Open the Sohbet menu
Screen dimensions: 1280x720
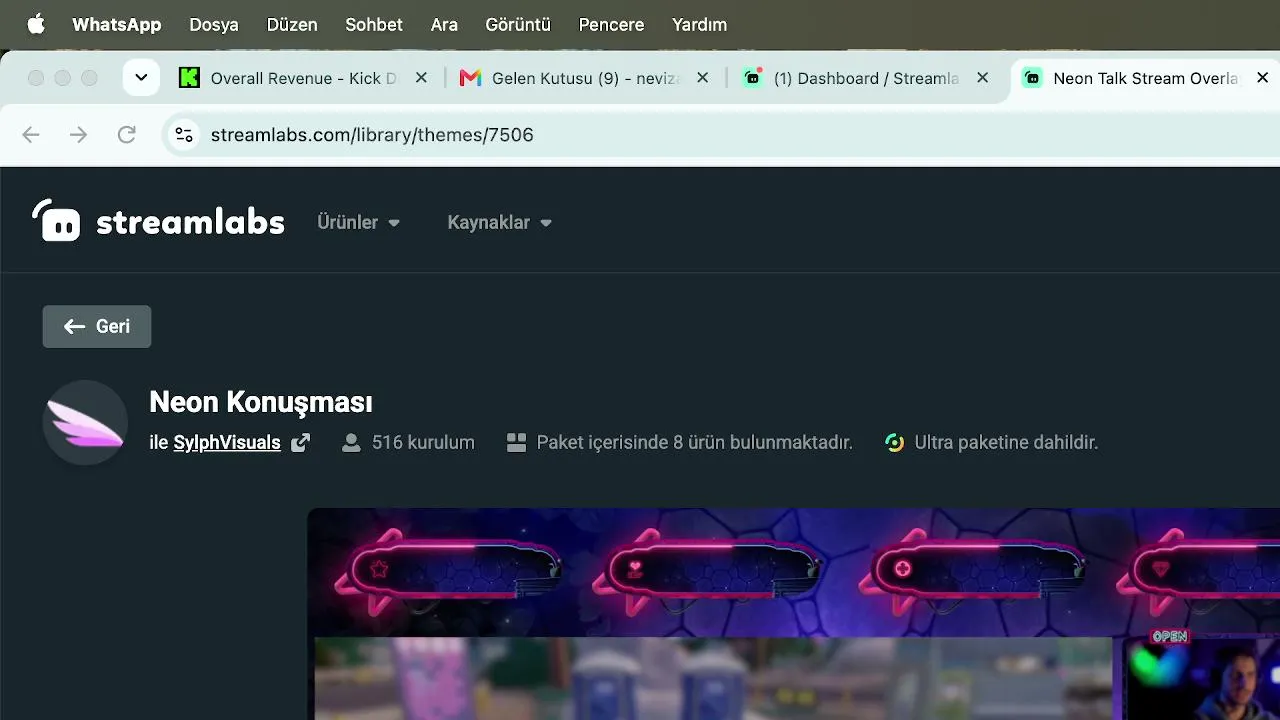pos(374,25)
